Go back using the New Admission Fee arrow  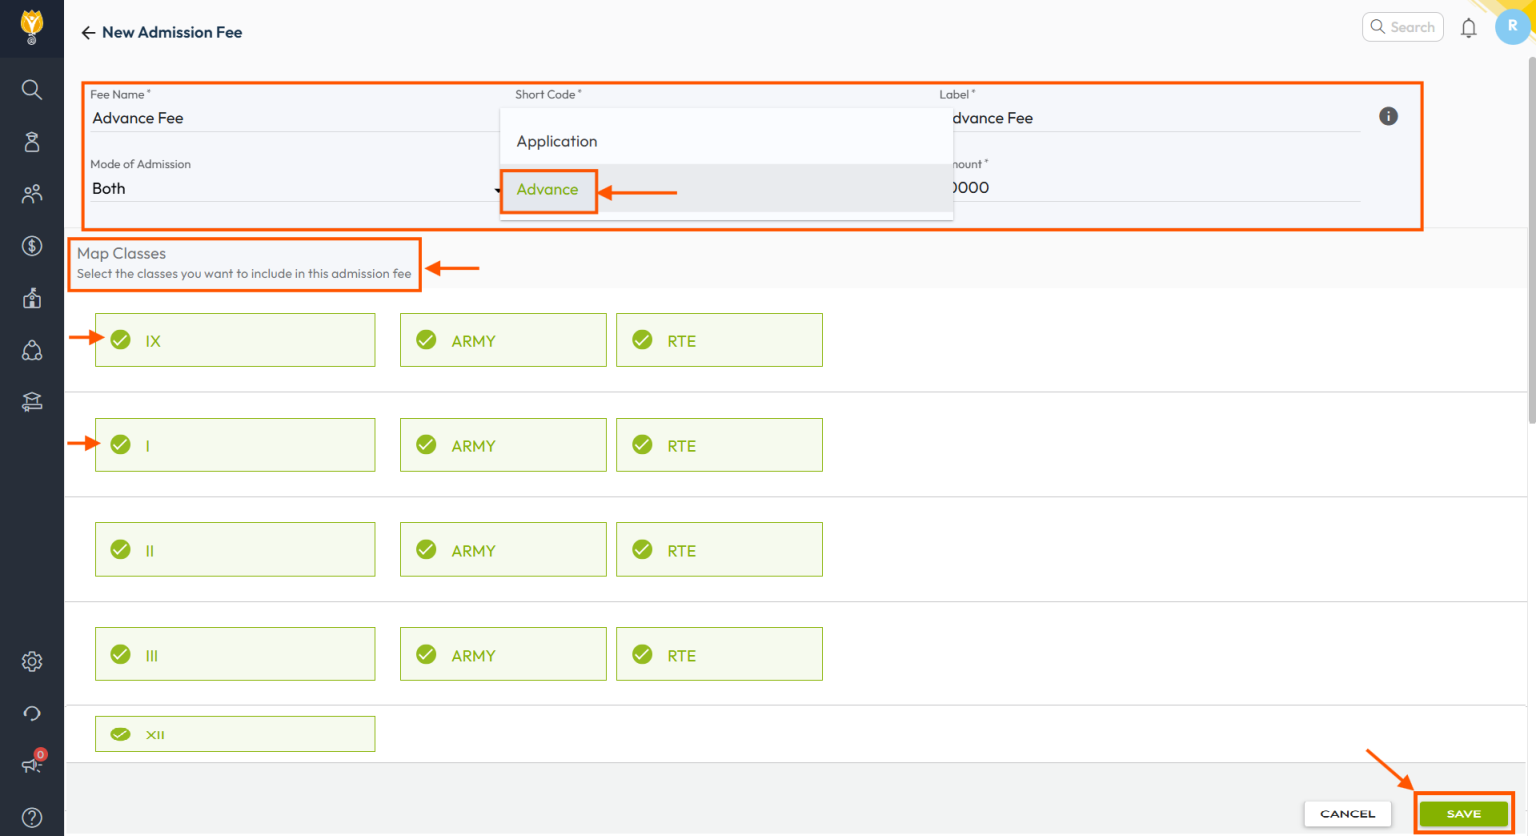[88, 32]
